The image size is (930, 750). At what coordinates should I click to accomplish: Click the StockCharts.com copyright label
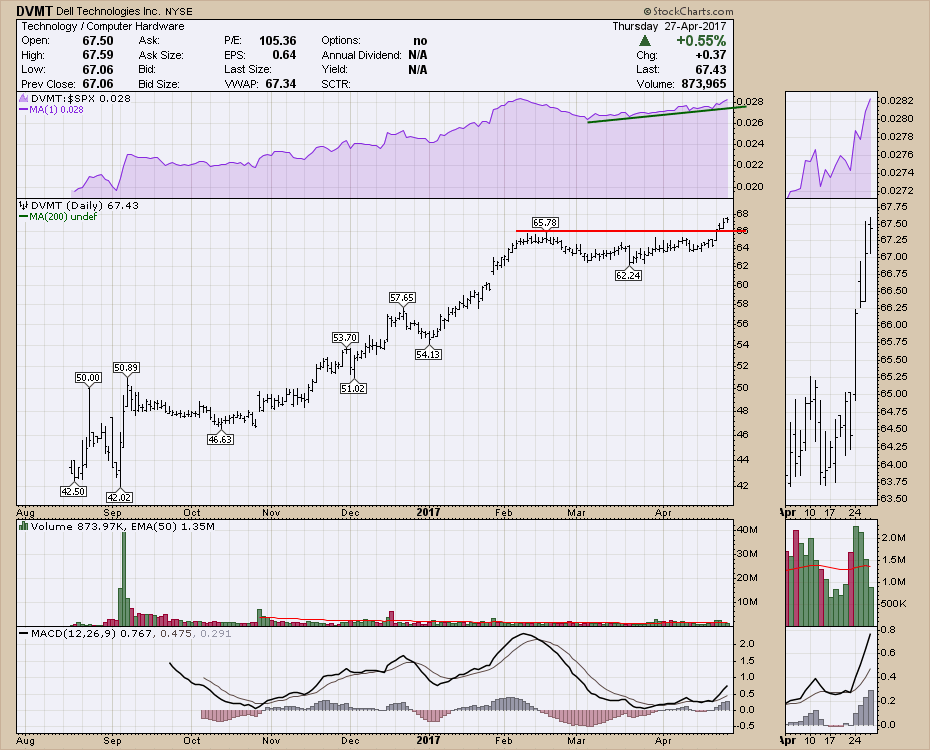[689, 11]
